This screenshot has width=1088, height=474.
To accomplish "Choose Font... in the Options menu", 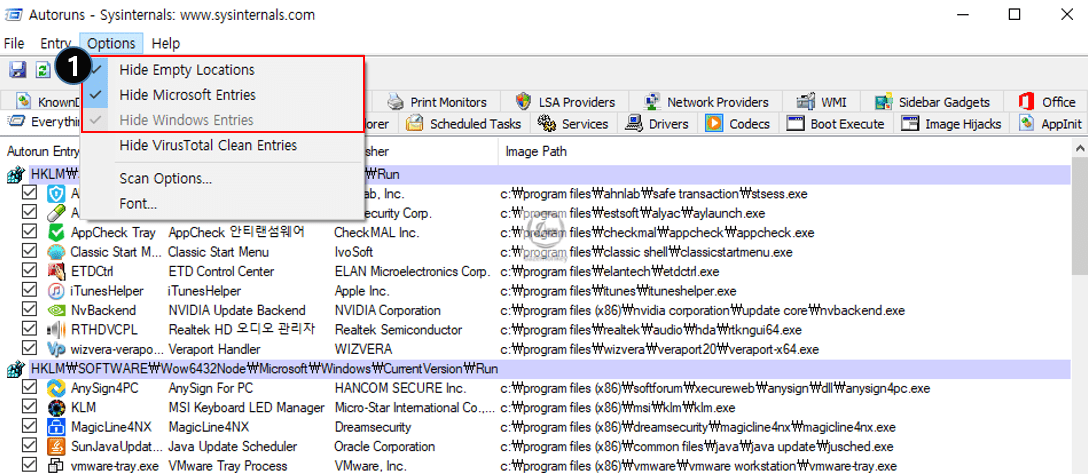I will tap(222, 204).
